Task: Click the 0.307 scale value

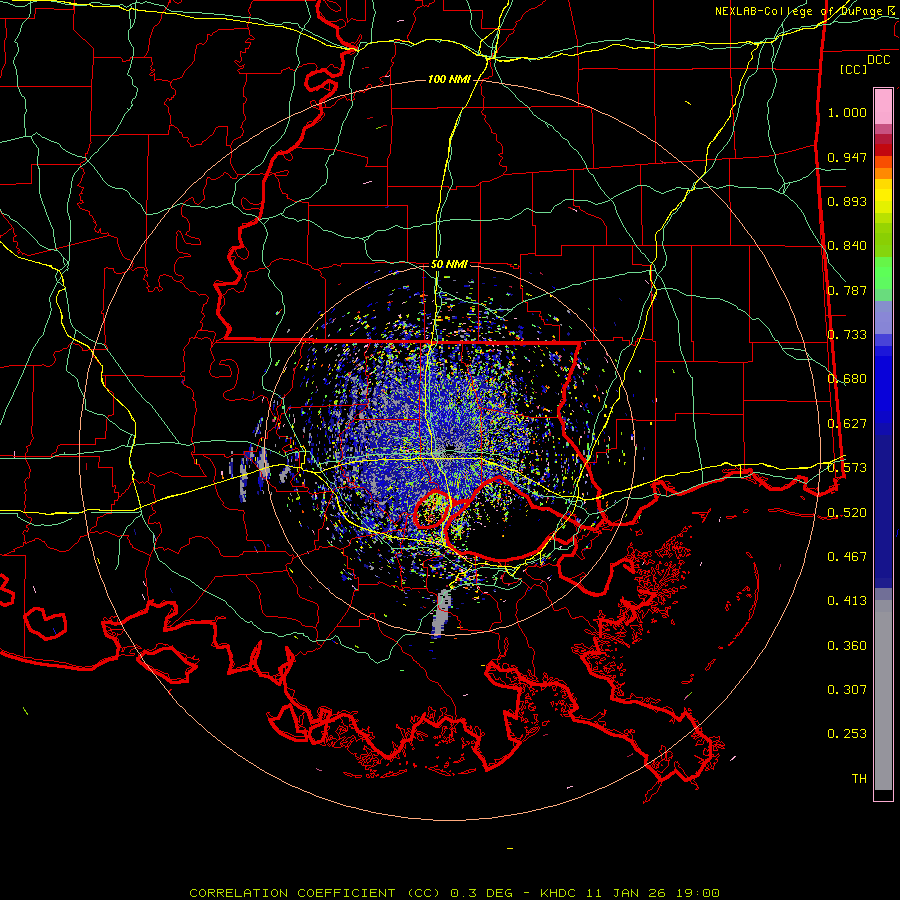Action: (847, 690)
